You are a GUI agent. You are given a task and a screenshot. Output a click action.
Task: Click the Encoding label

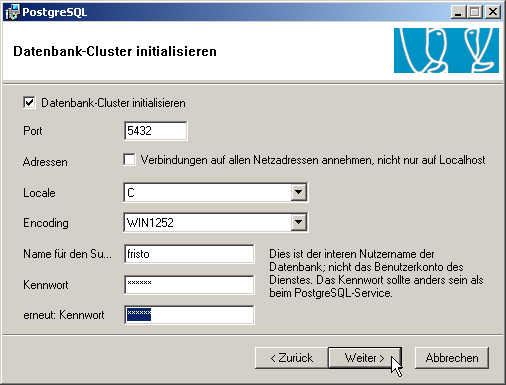(46, 223)
